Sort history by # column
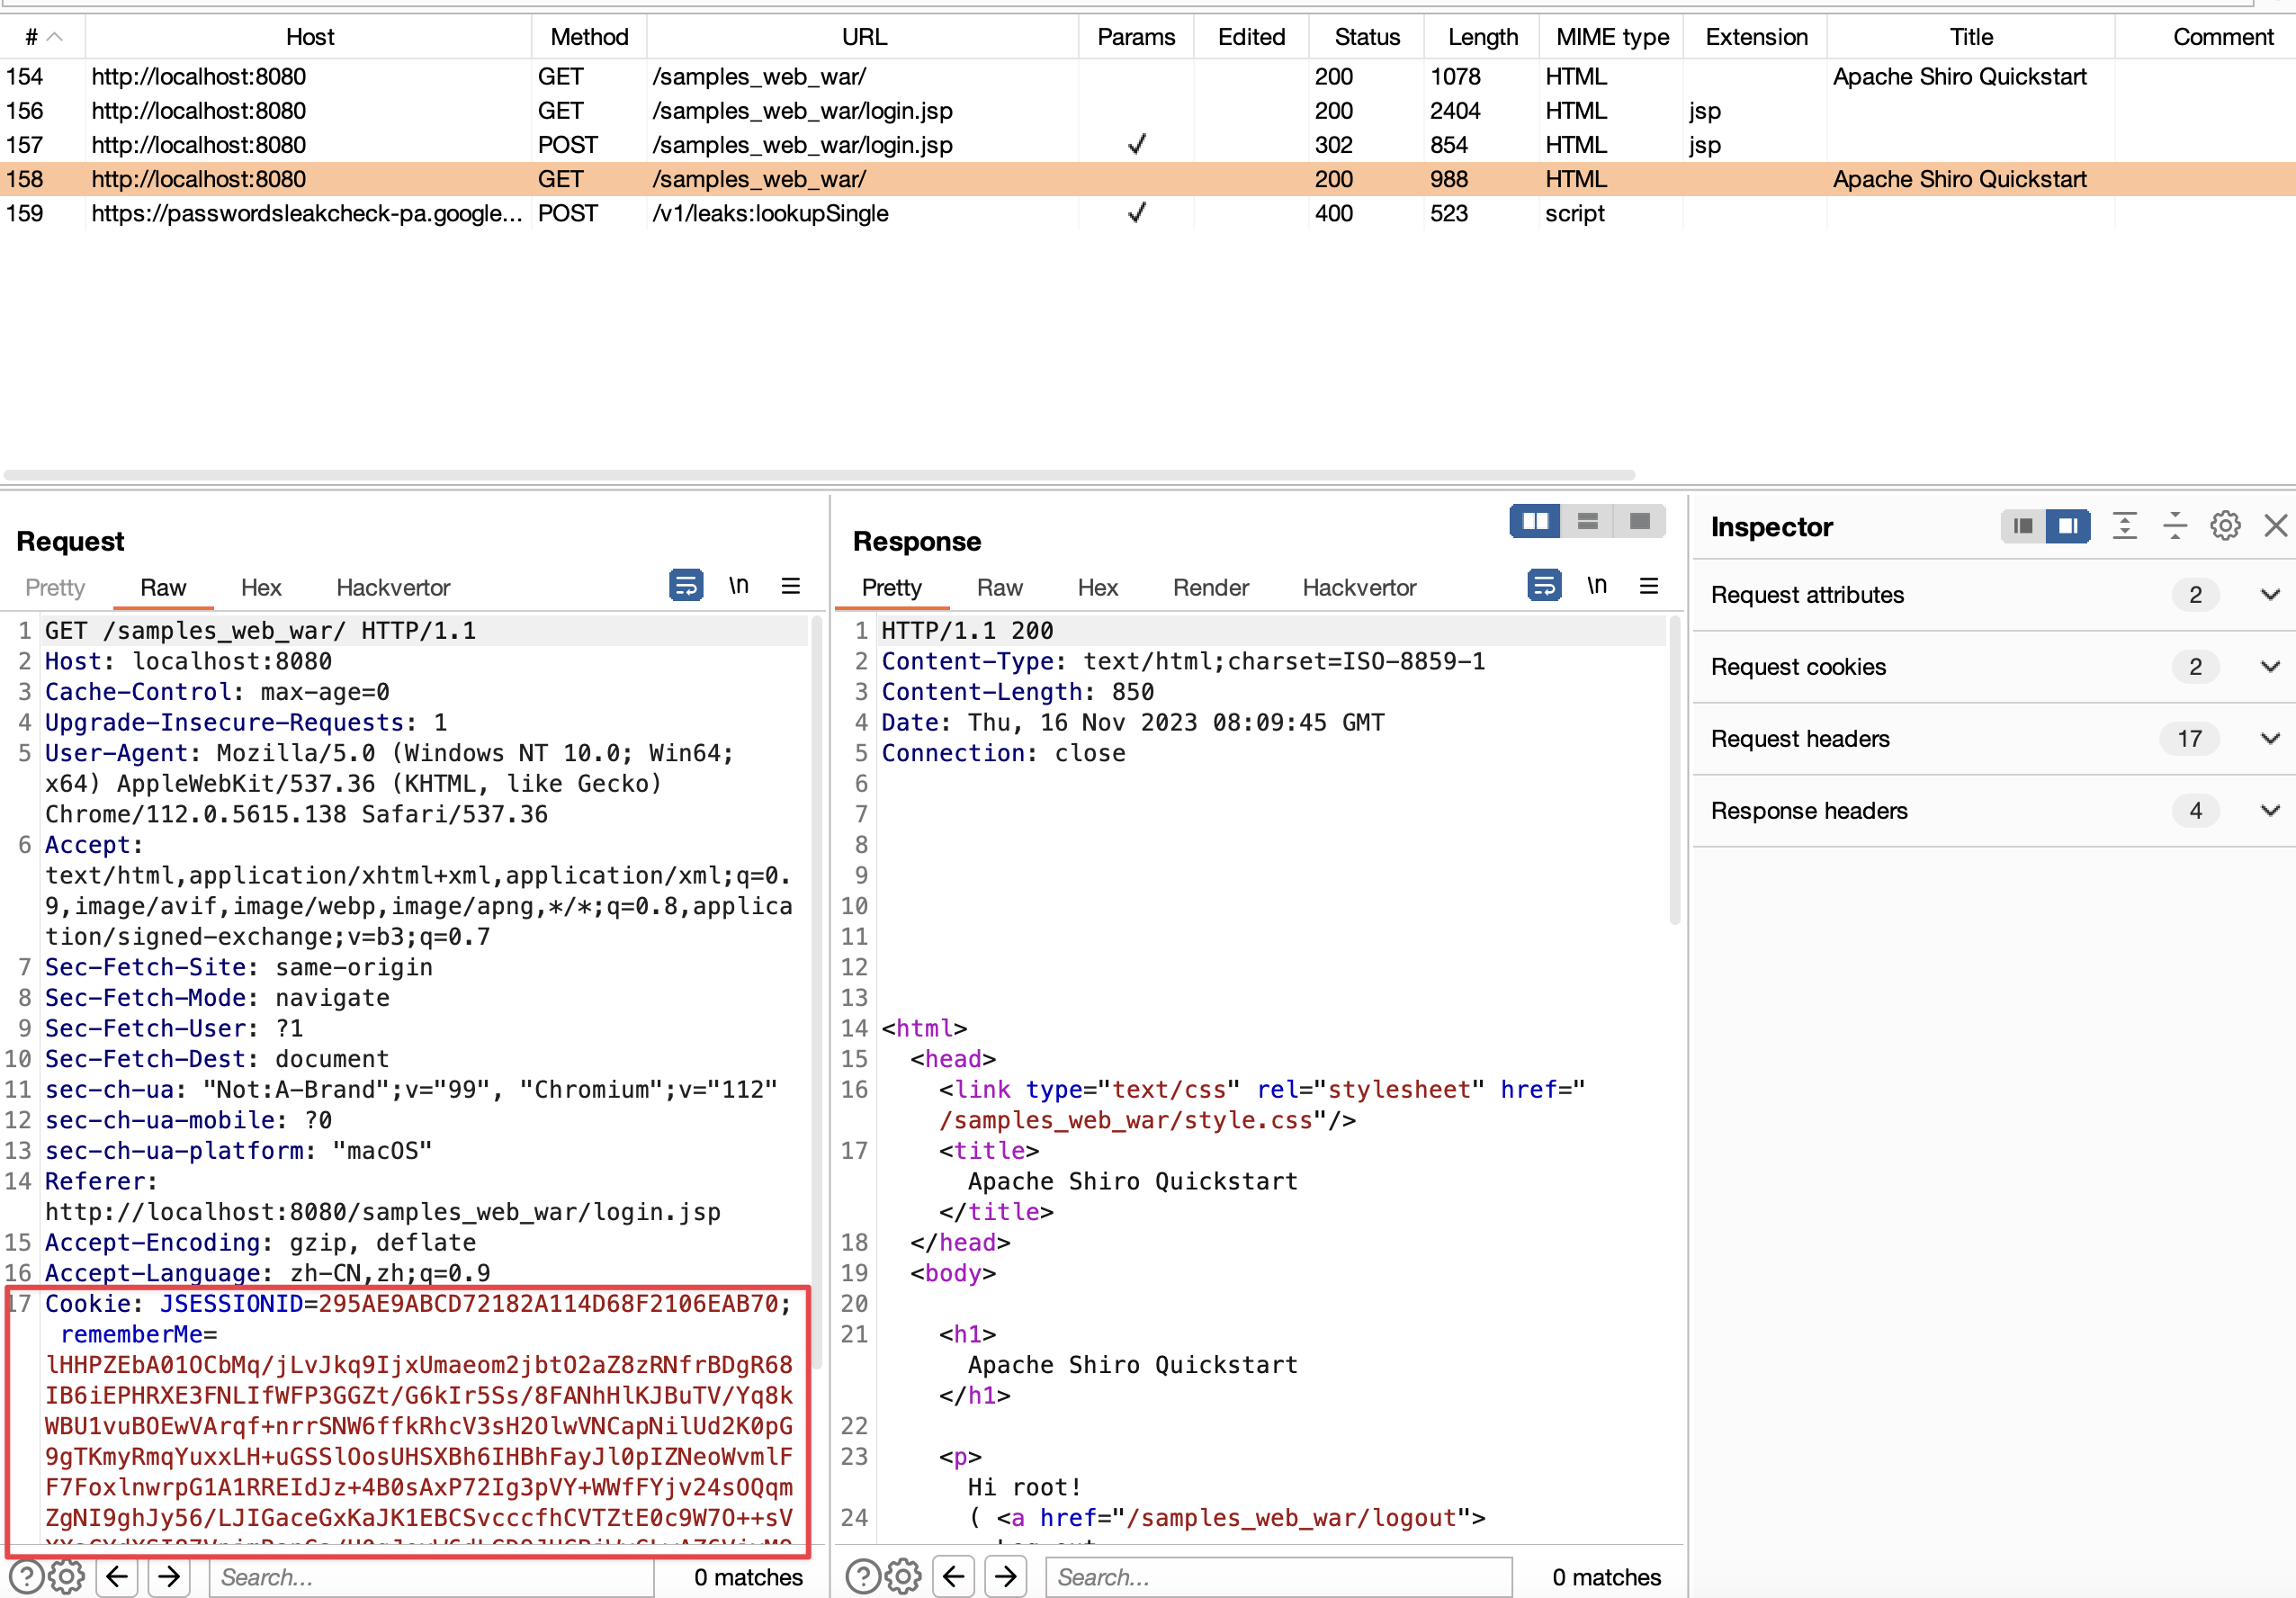This screenshot has height=1598, width=2296. [x=43, y=37]
